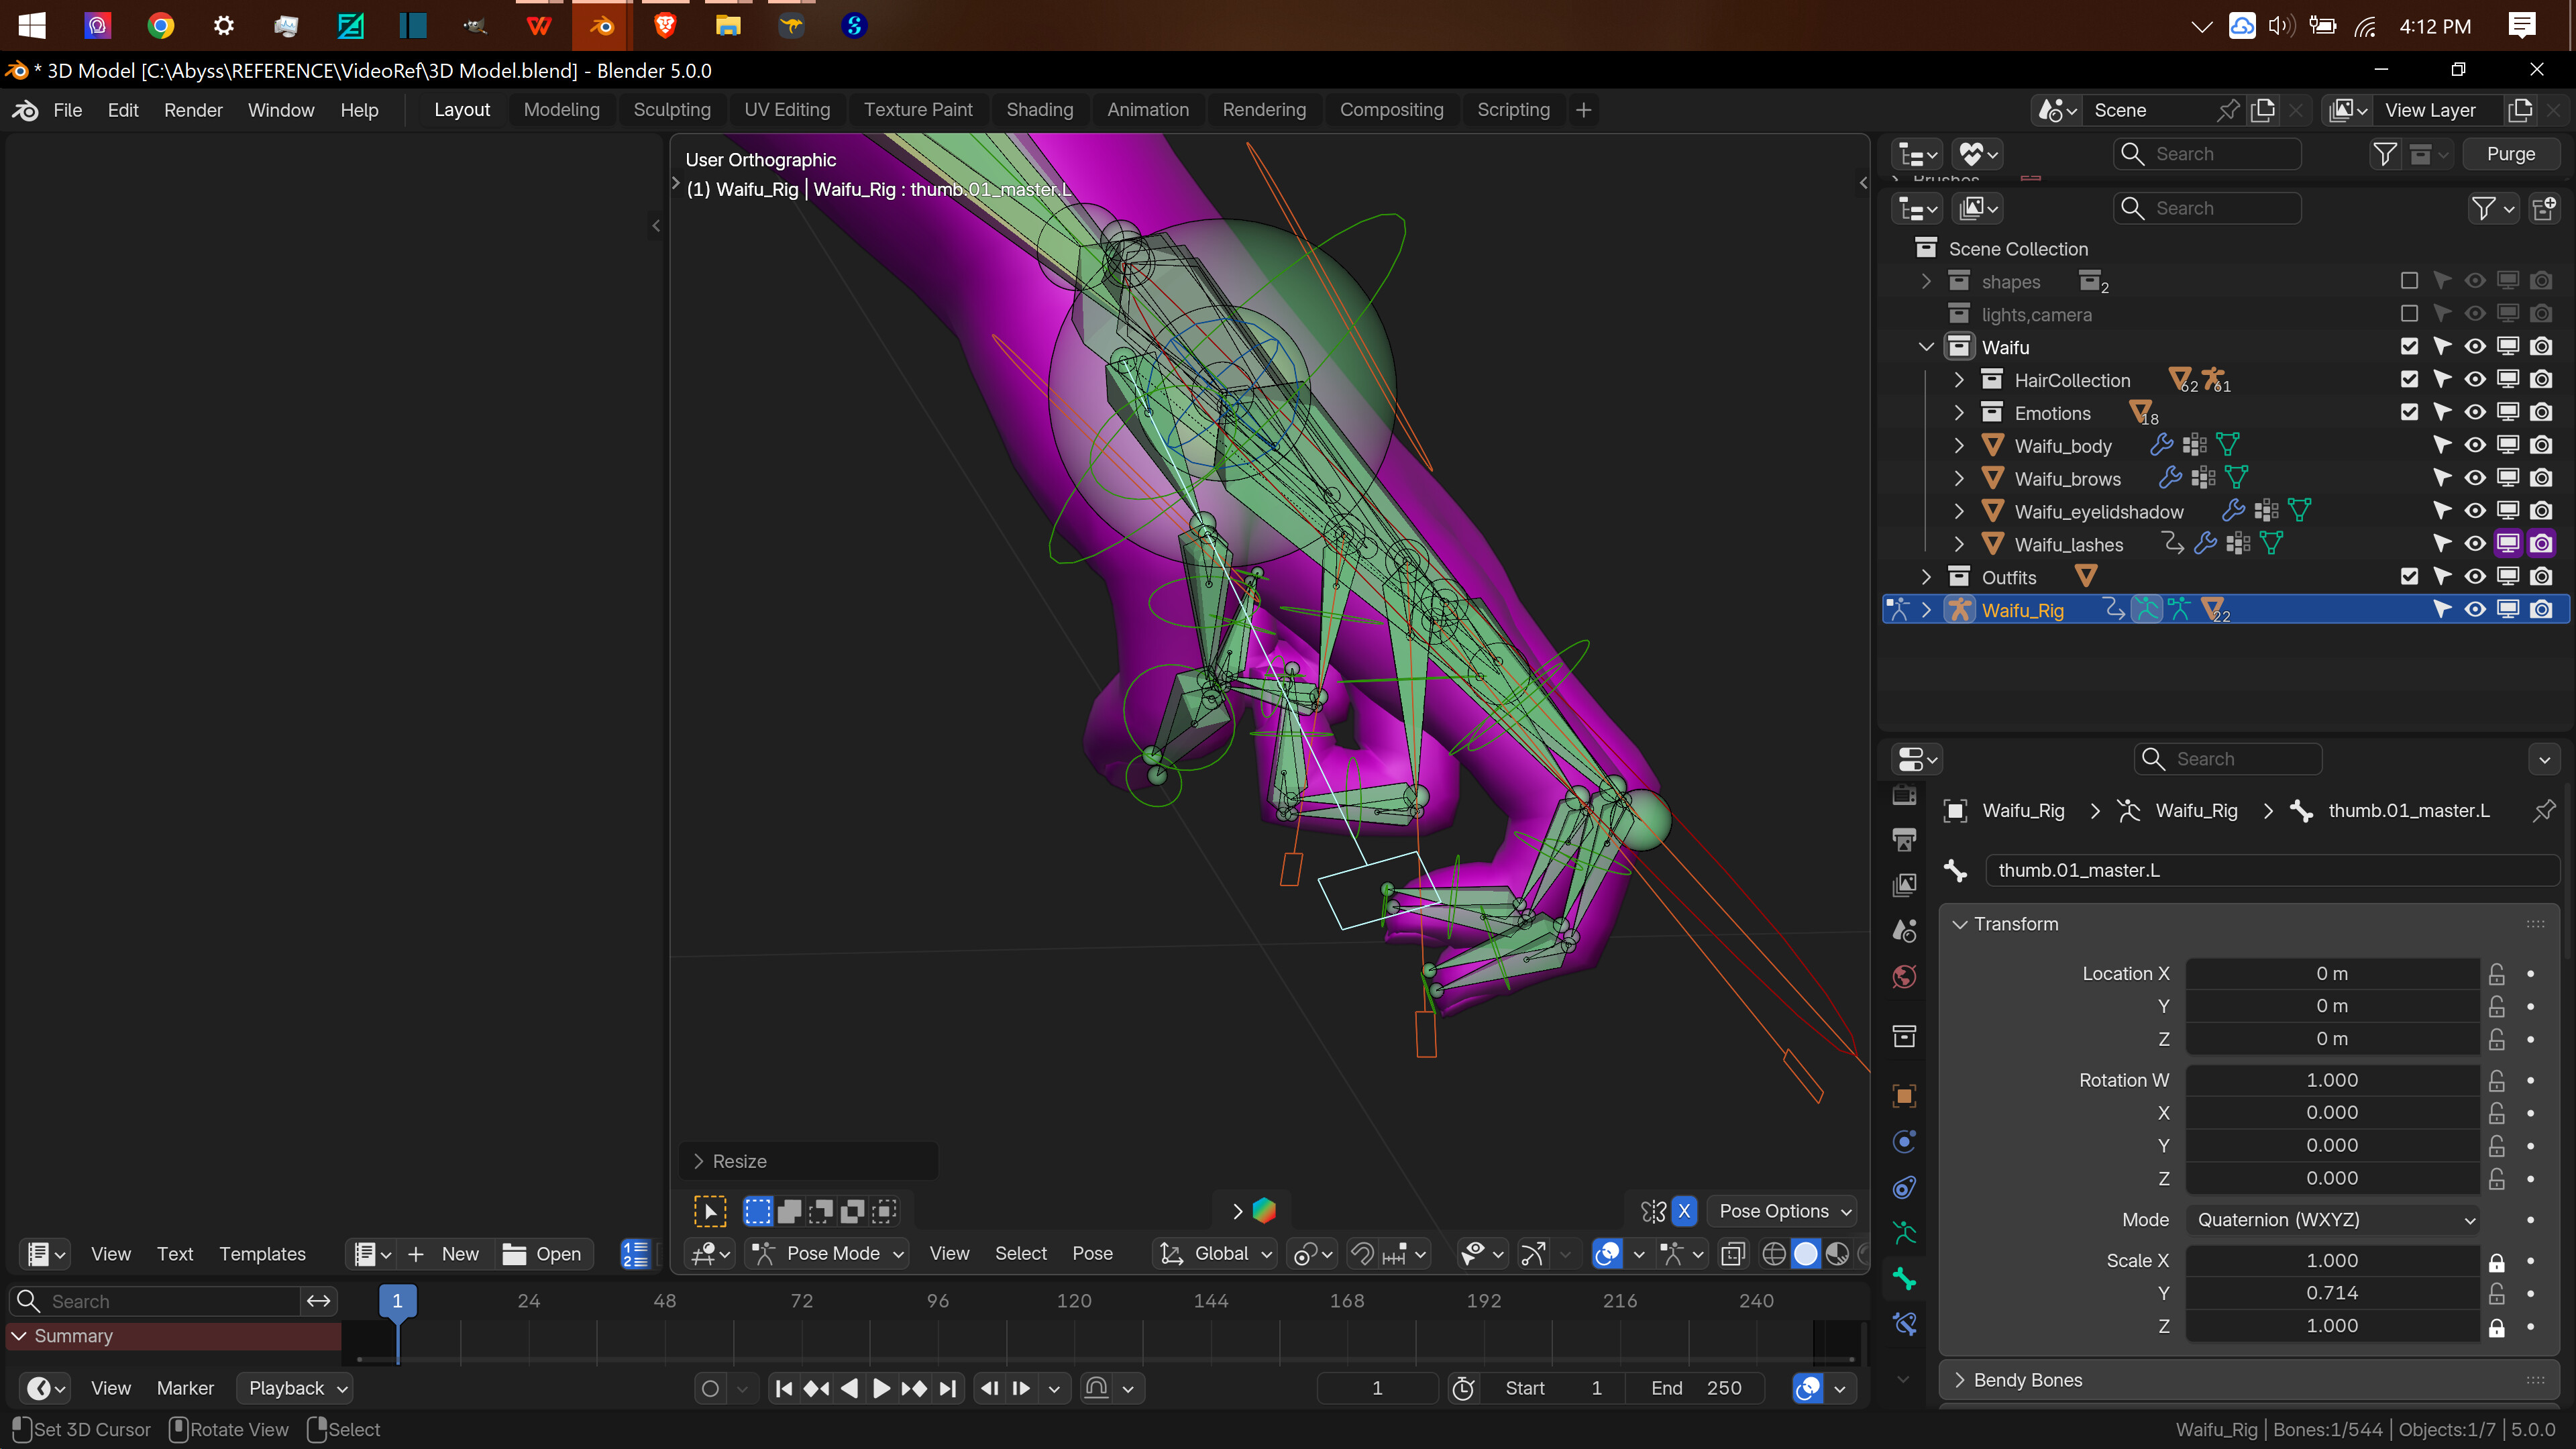Enable the lights,camera collection checkbox
This screenshot has width=2576, height=1449.
[x=2409, y=315]
